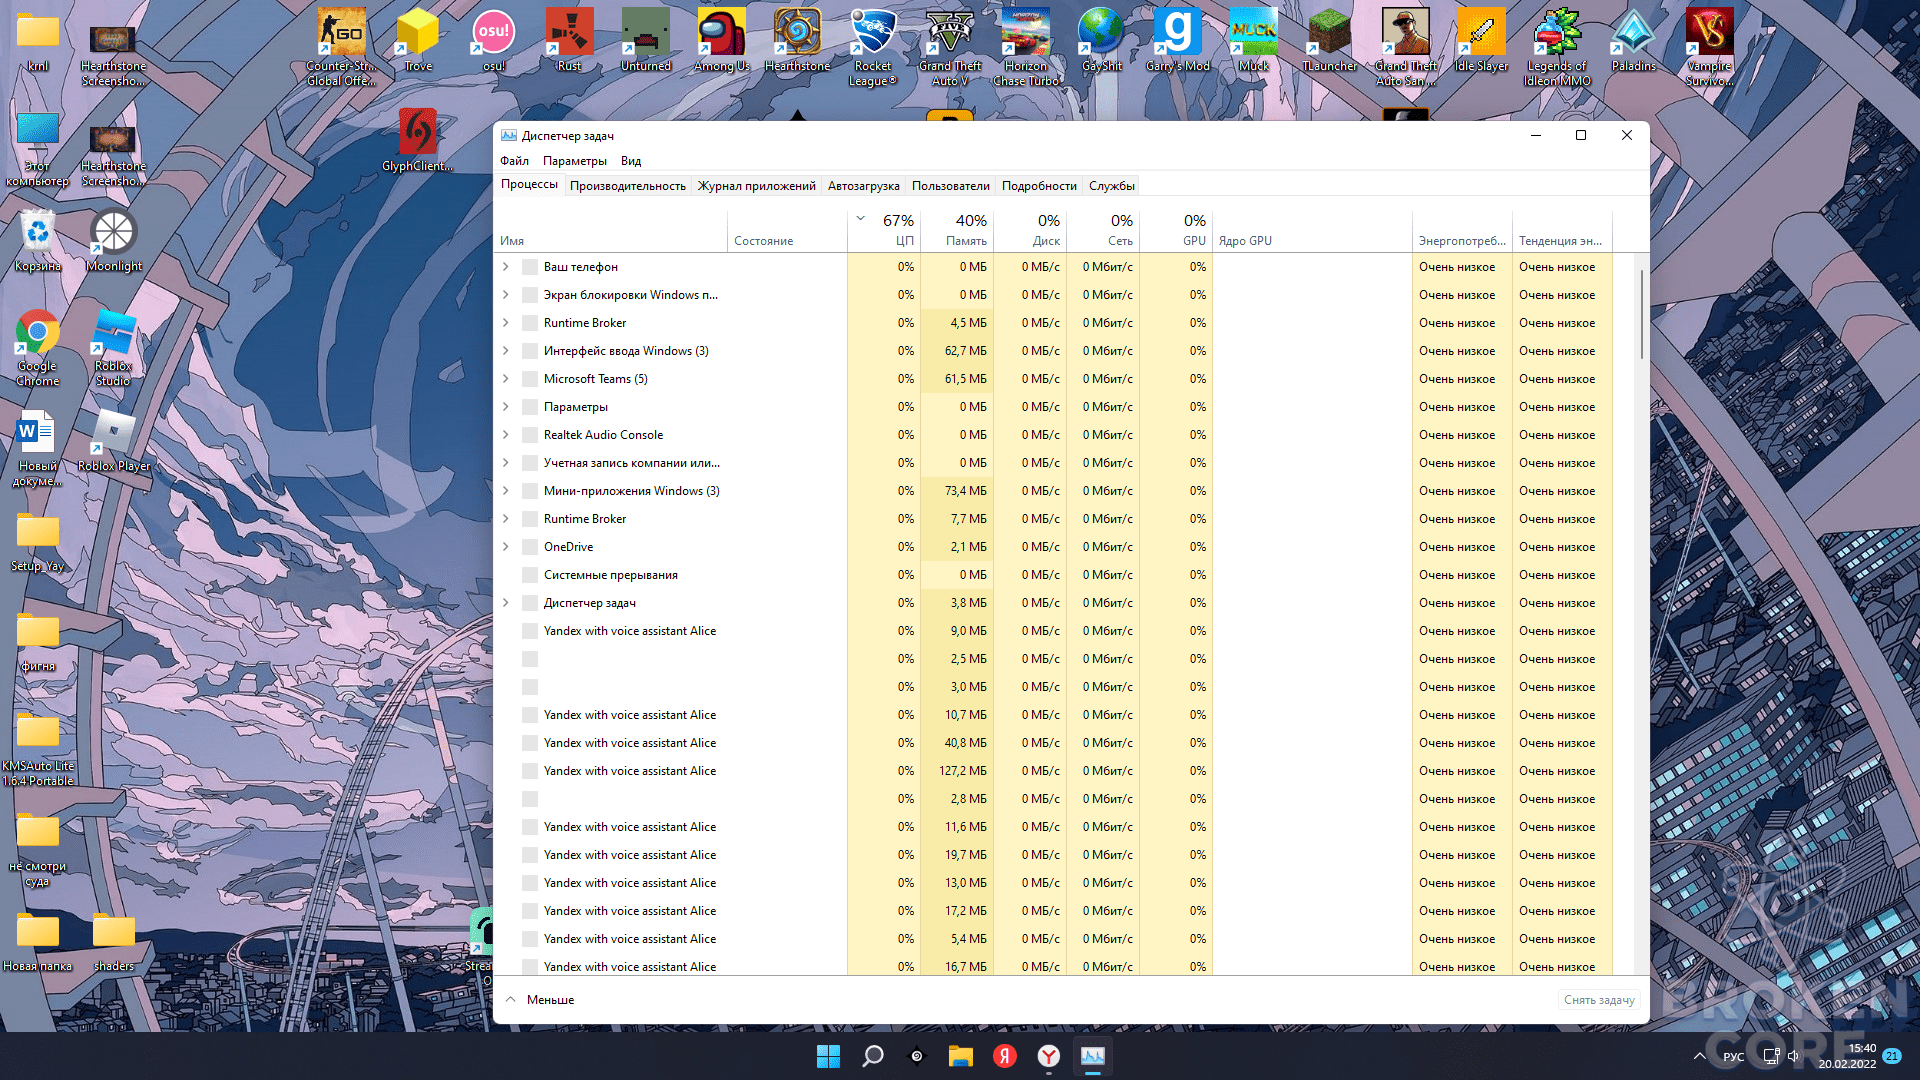
Task: Launch Idle Slayer desktop icon
Action: (1481, 40)
